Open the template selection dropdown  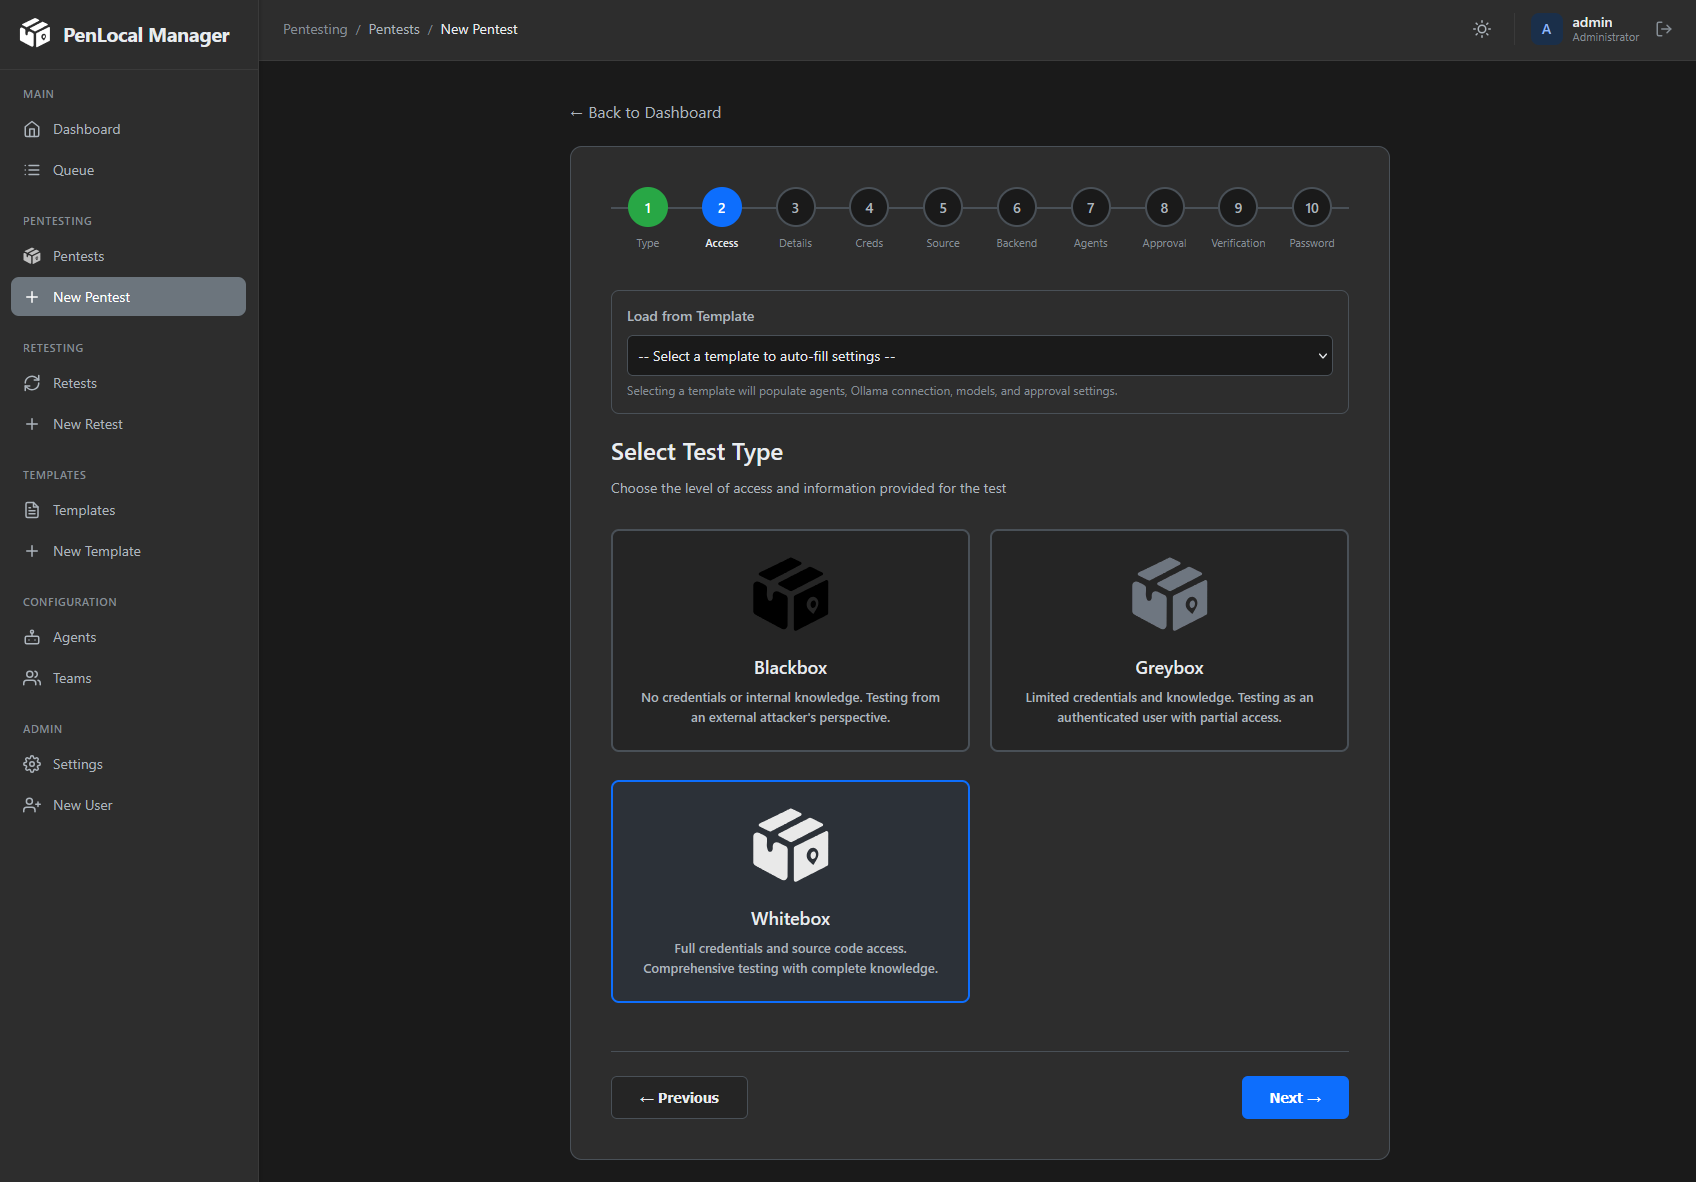point(979,355)
